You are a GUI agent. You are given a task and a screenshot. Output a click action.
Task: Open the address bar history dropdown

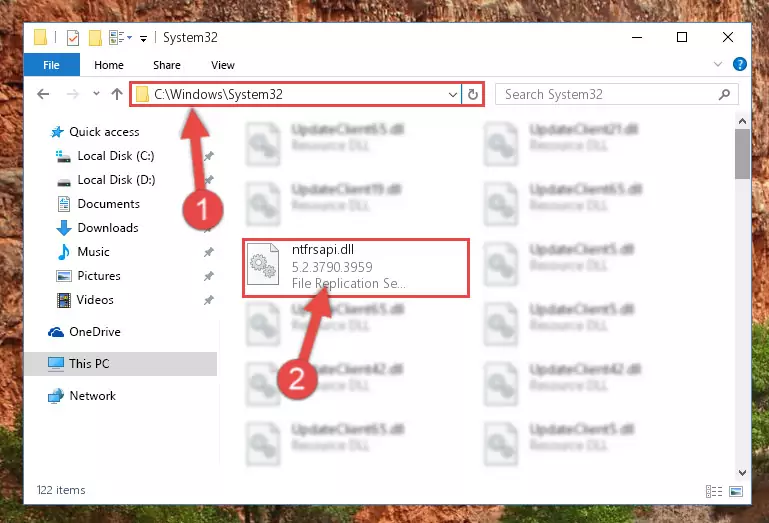[453, 94]
